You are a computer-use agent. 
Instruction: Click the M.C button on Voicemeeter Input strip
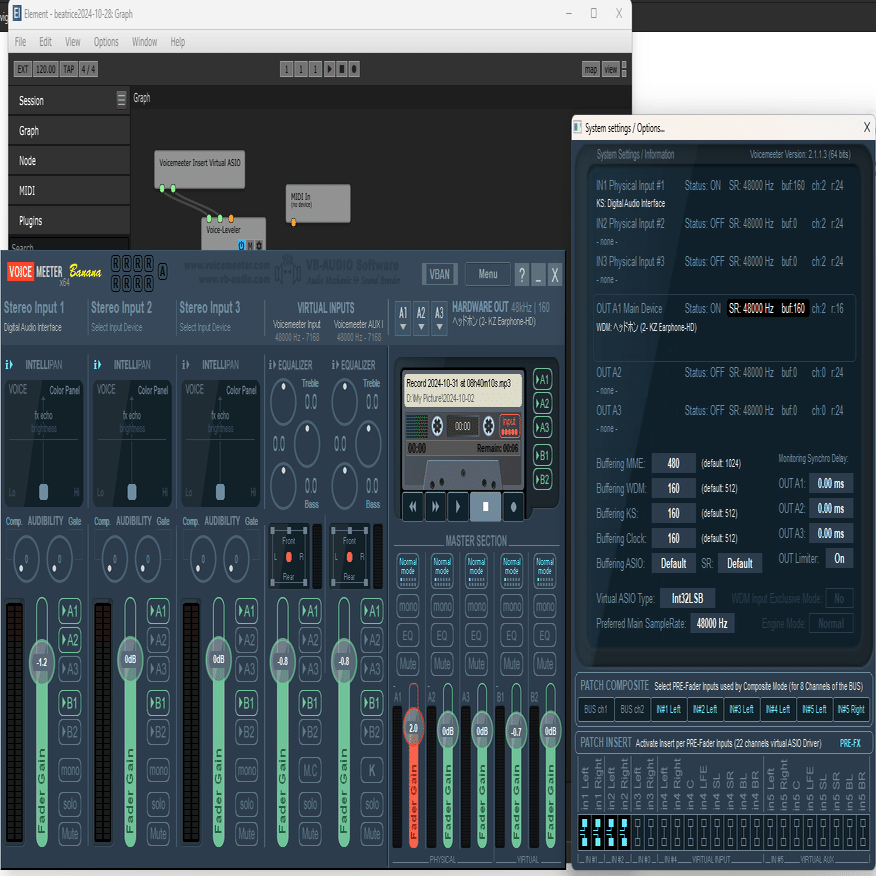click(310, 771)
